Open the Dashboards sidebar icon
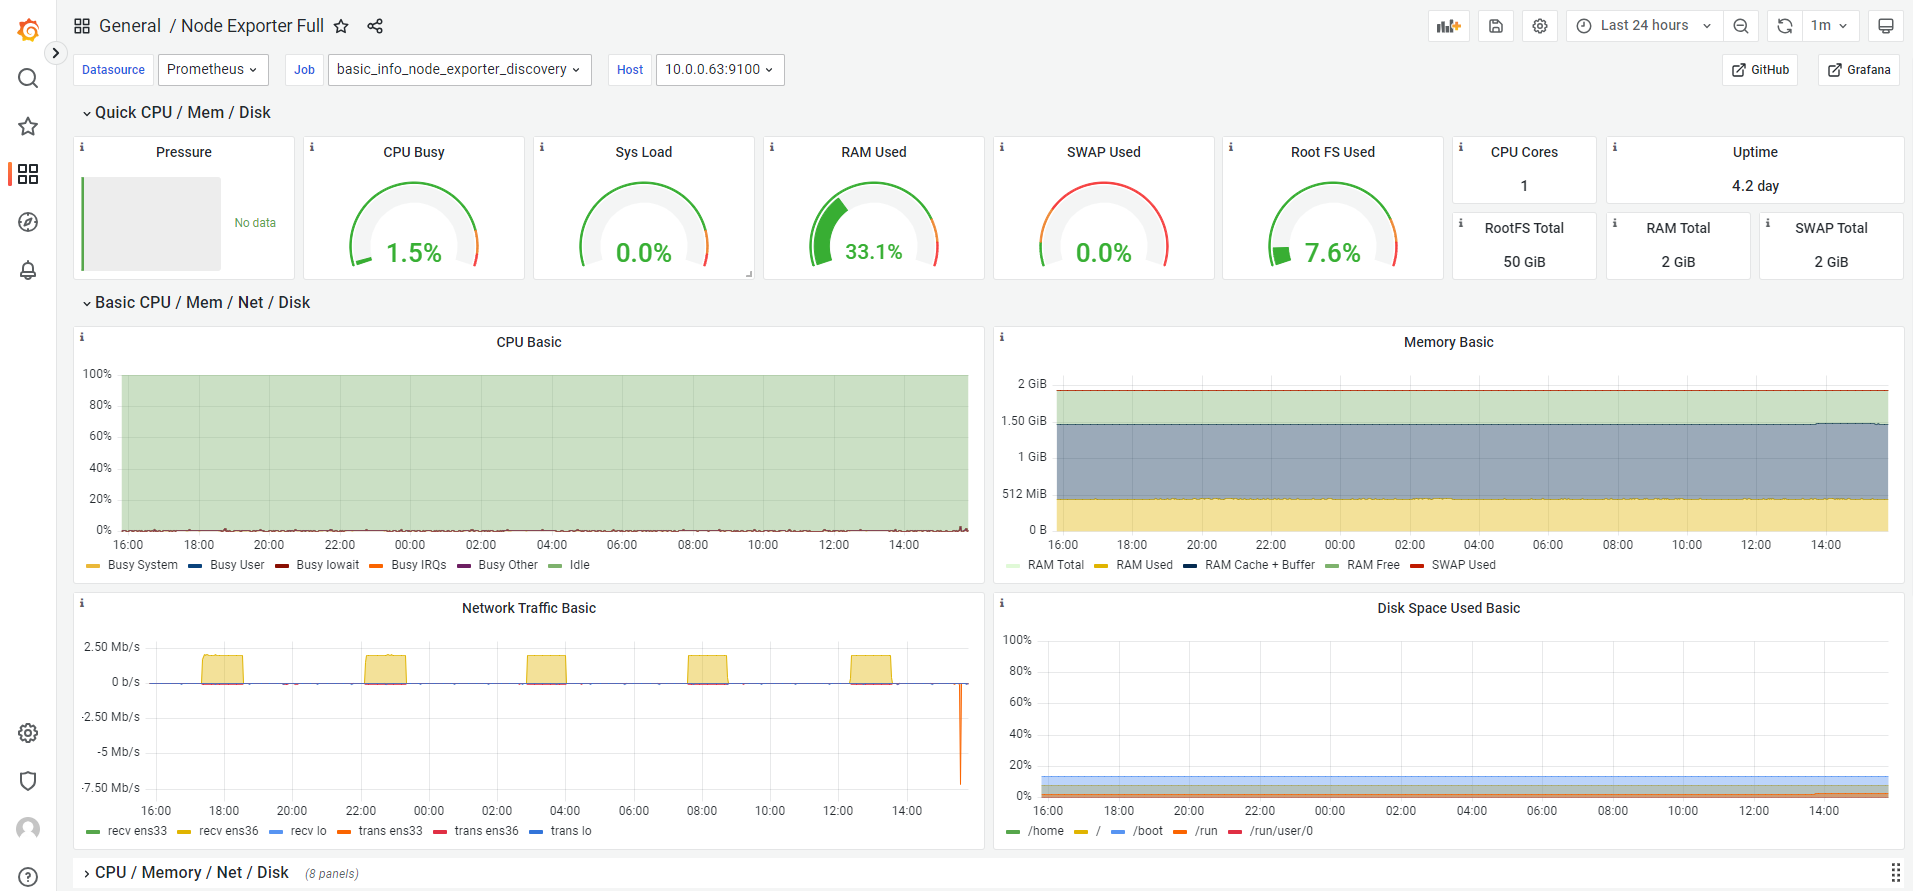The image size is (1913, 891). [28, 174]
